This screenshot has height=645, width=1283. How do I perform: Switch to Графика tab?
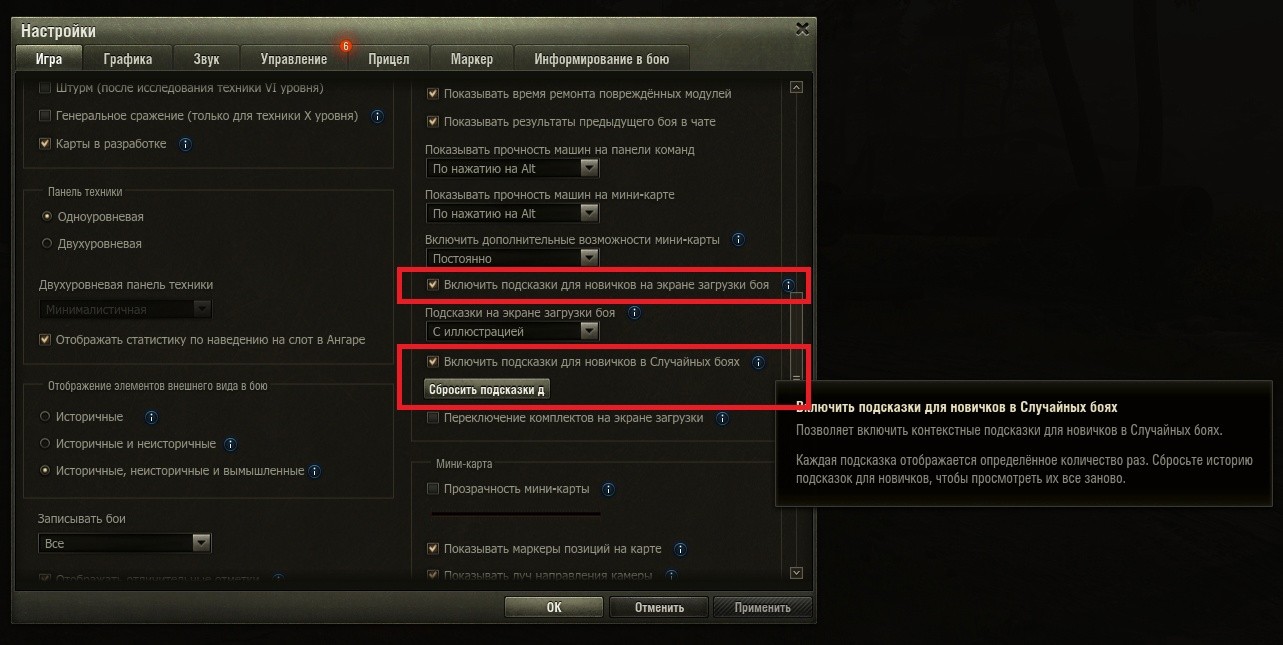pos(128,59)
